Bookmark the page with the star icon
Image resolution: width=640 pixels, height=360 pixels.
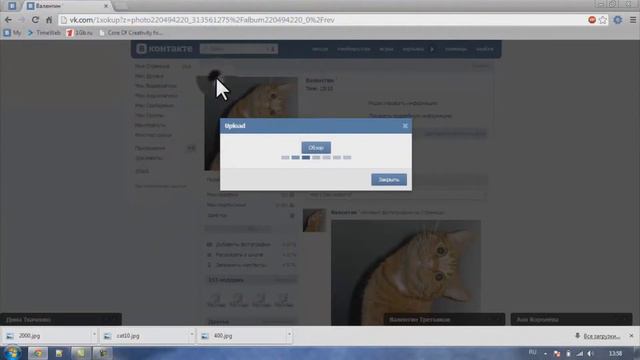tap(602, 20)
